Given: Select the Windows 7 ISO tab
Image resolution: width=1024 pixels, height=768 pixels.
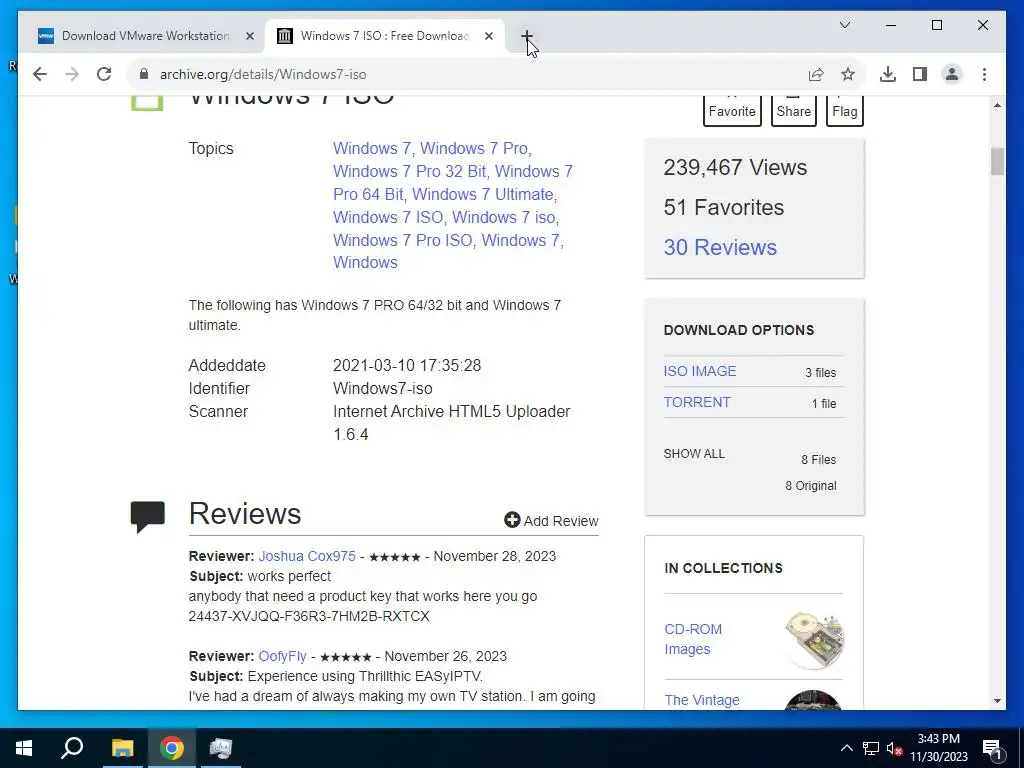Looking at the screenshot, I should (385, 36).
